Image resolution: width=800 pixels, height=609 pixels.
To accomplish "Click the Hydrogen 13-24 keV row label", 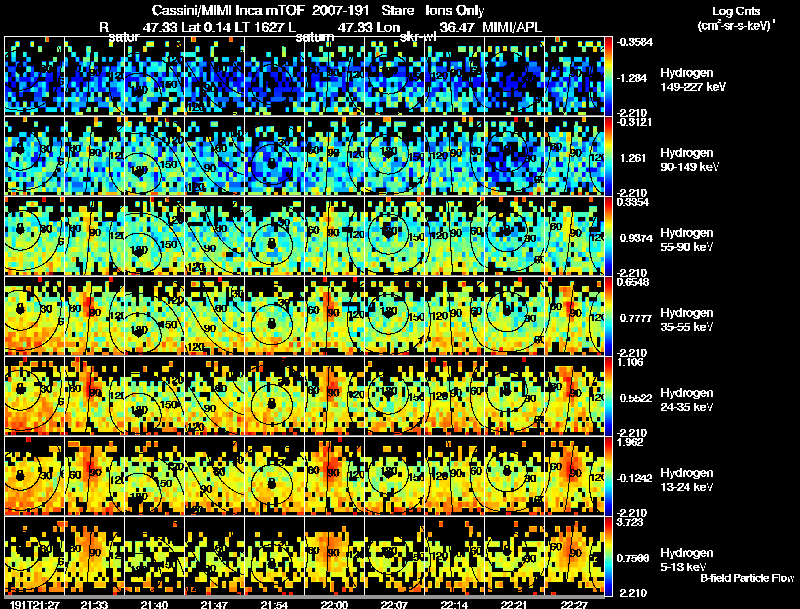I will coord(687,480).
